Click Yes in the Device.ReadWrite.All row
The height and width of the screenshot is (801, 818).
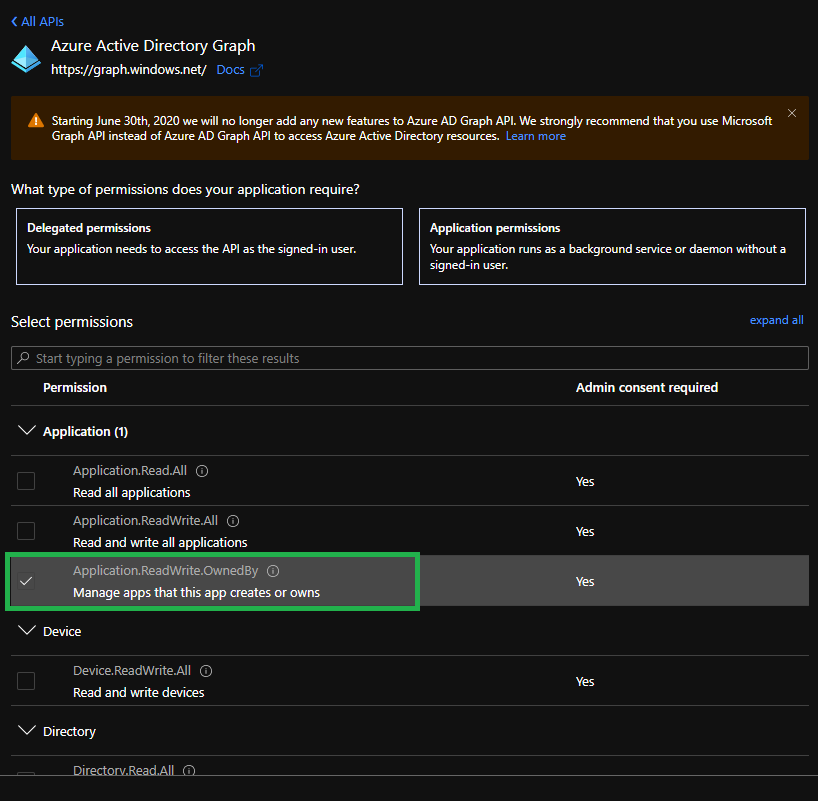(x=585, y=682)
